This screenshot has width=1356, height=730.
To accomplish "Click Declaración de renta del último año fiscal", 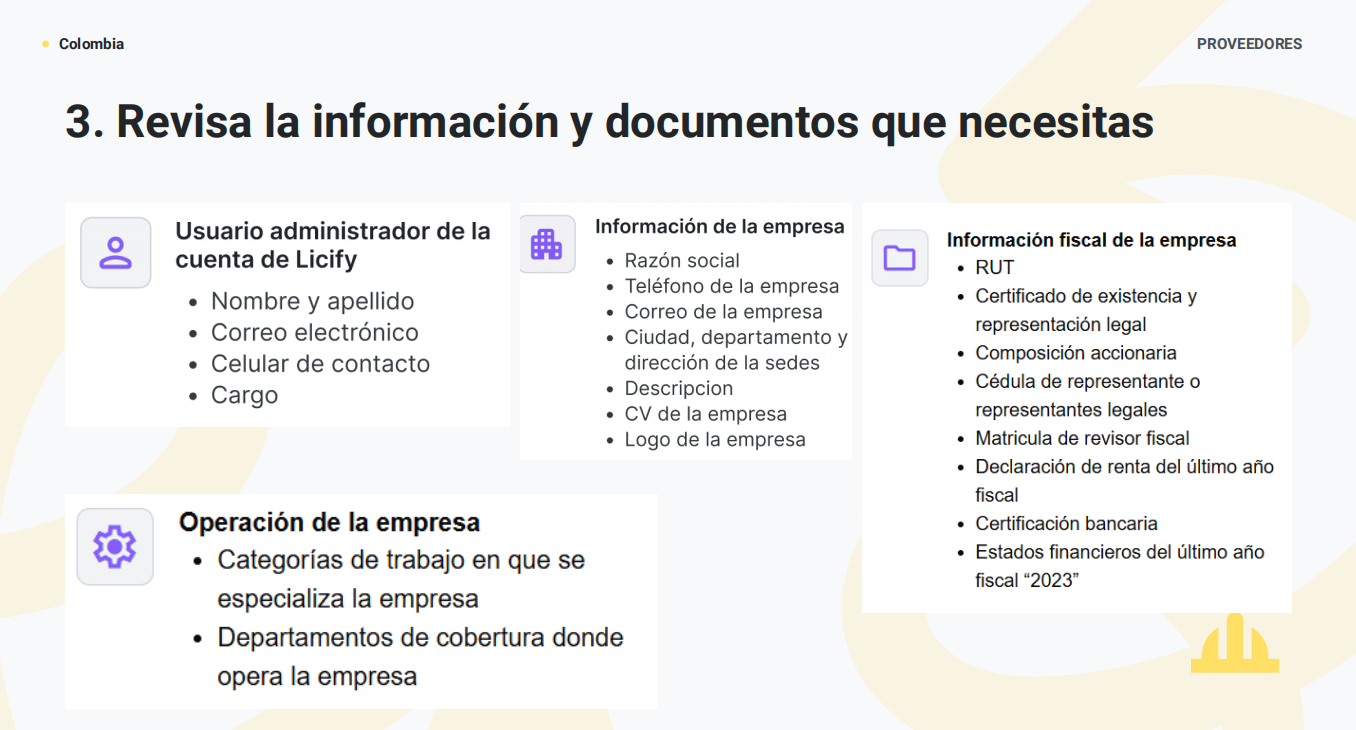I will click(x=1125, y=481).
